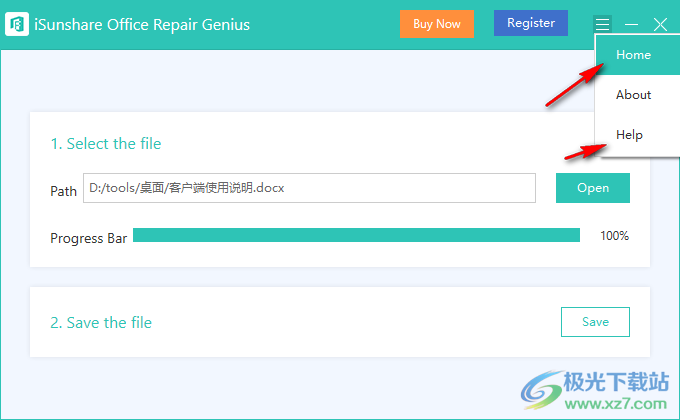Select Home from the dropdown menu
This screenshot has height=420, width=680.
pos(638,55)
